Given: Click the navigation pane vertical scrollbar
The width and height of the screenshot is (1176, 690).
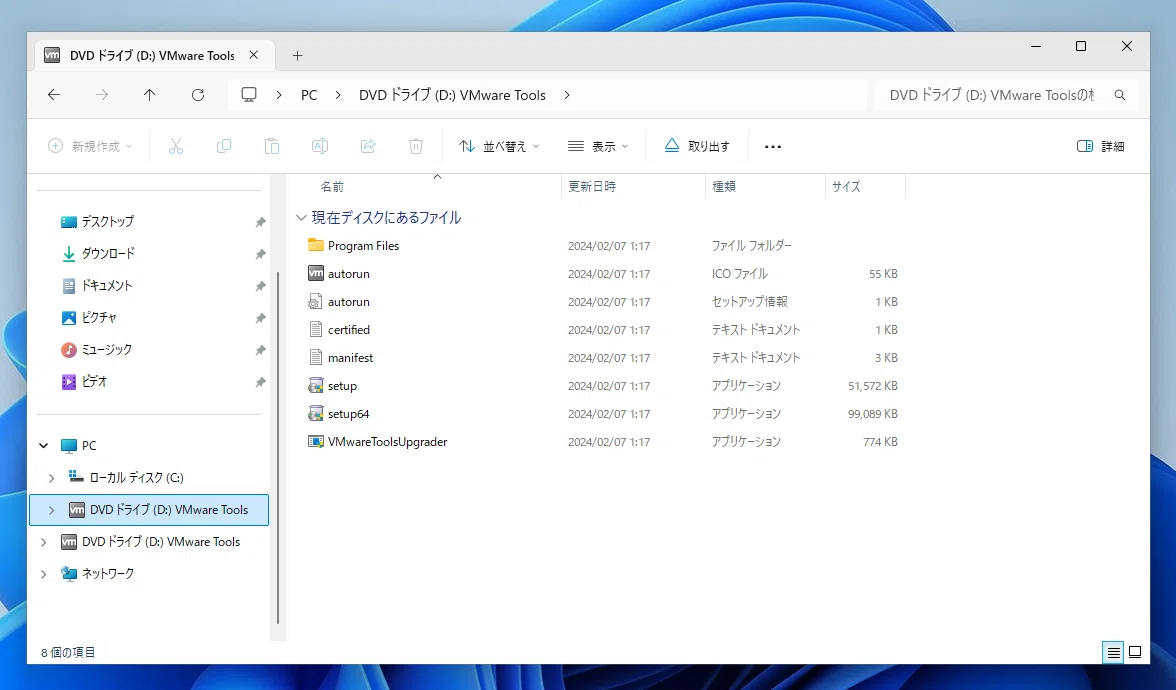Looking at the screenshot, I should (x=278, y=448).
